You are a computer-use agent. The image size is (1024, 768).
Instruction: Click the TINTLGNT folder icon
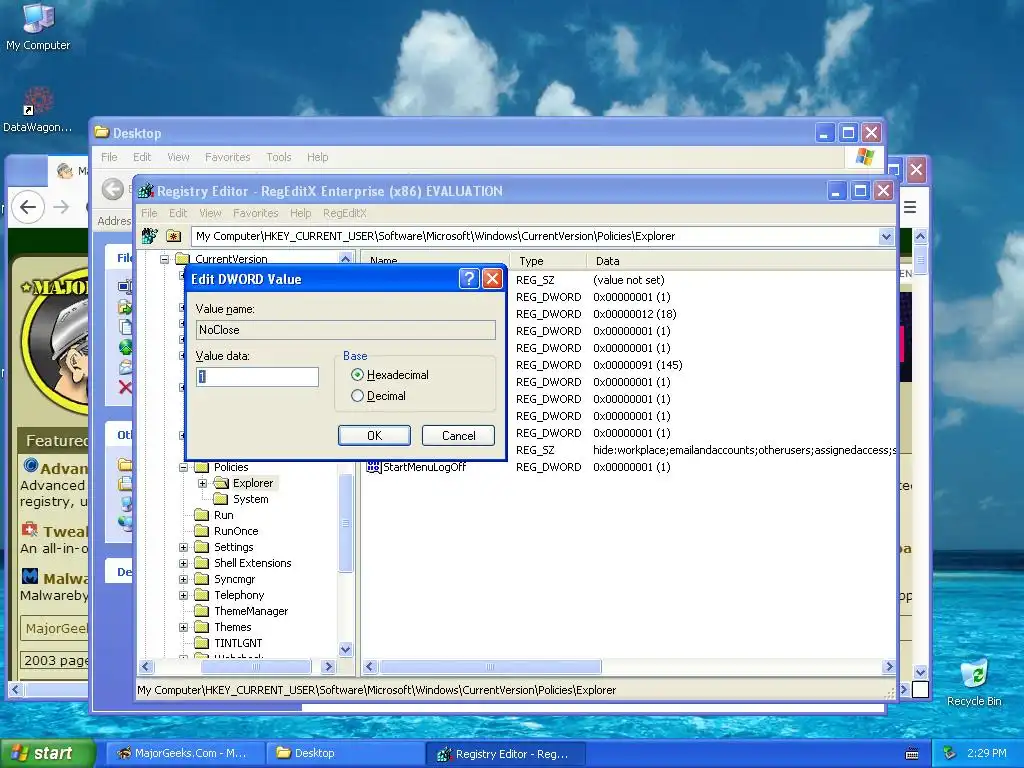coord(202,643)
